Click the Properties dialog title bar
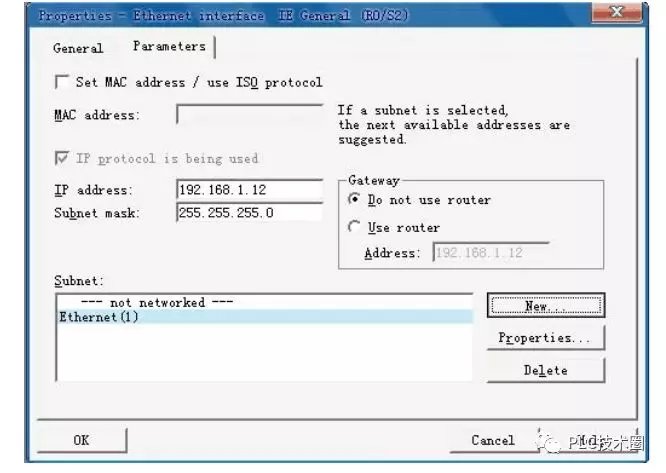Viewport: 666px width, 473px height. point(300,15)
